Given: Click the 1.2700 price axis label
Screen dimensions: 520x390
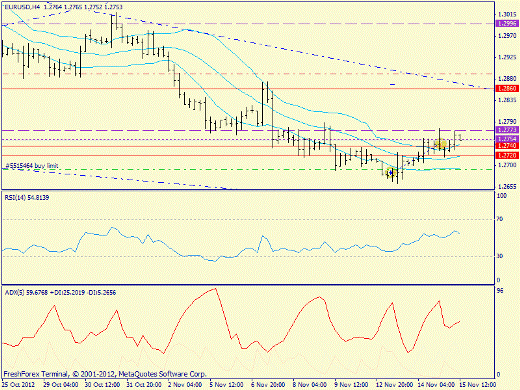Looking at the screenshot, I should (507, 165).
